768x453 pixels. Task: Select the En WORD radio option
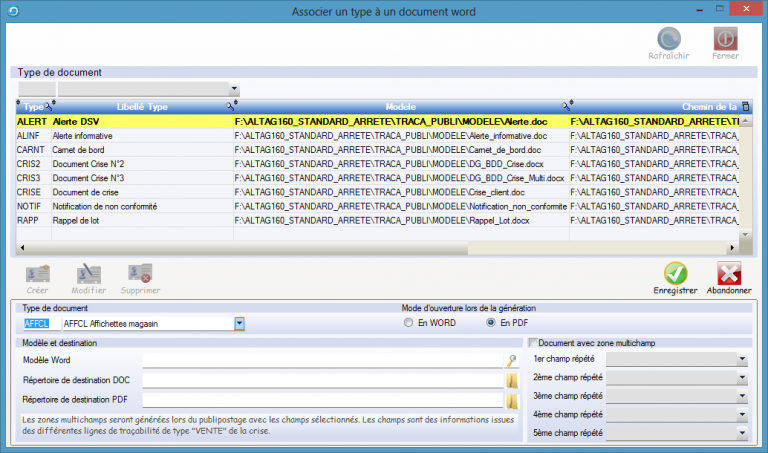(407, 323)
